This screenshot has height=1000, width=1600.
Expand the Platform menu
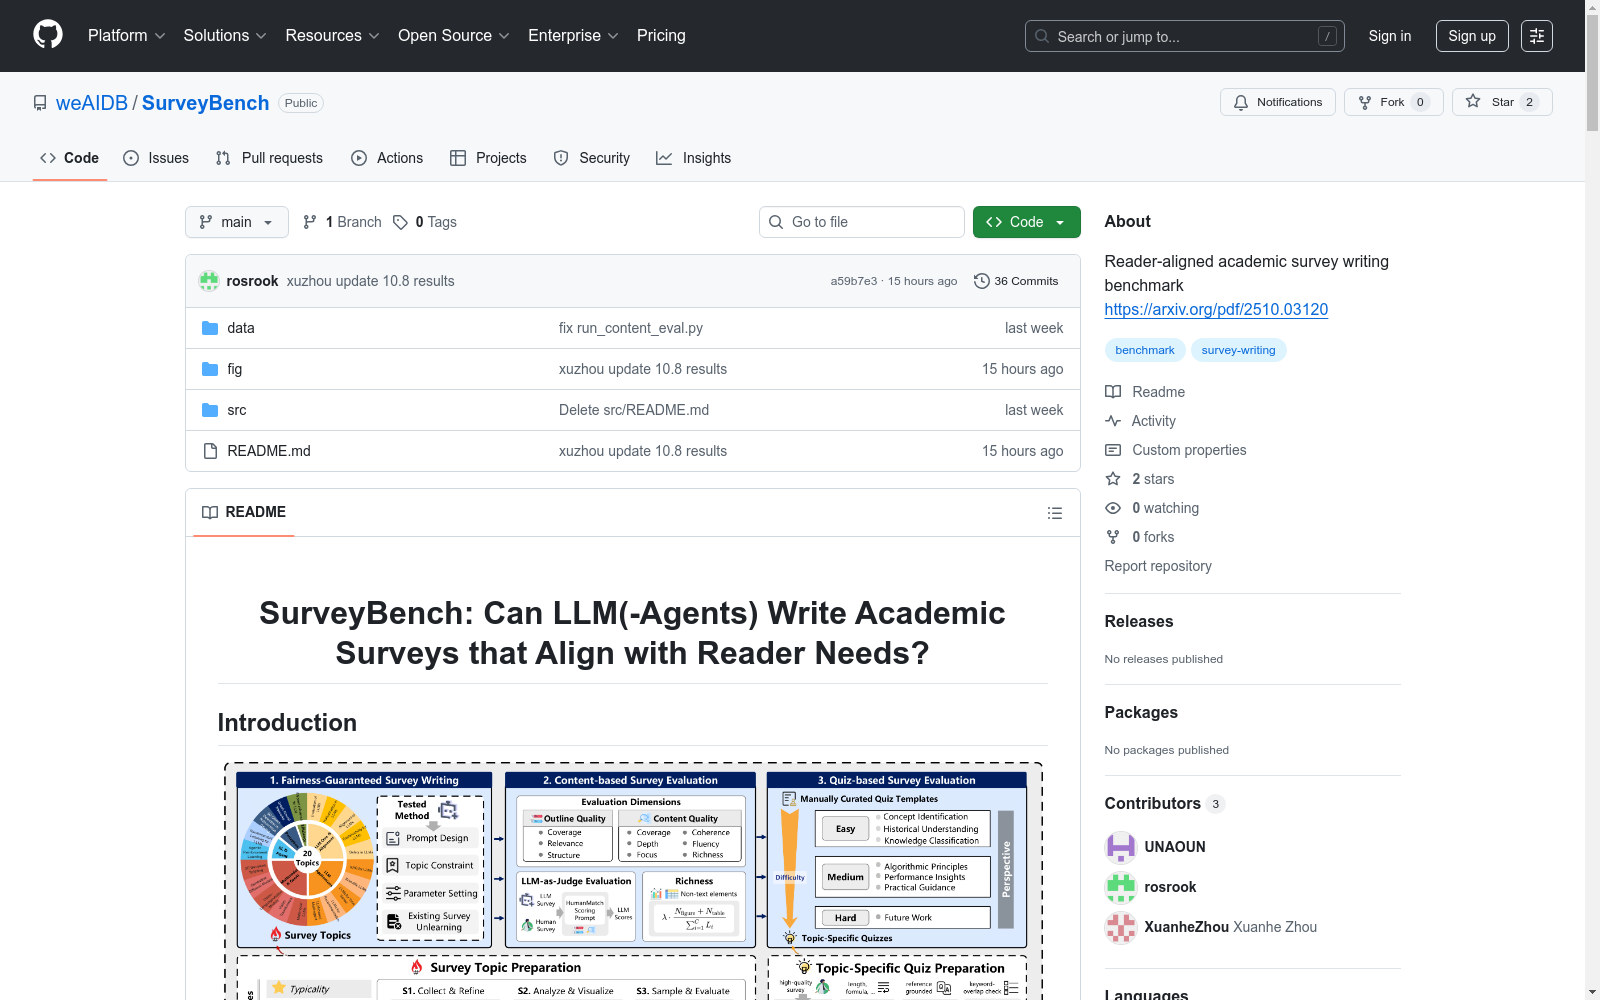click(127, 36)
